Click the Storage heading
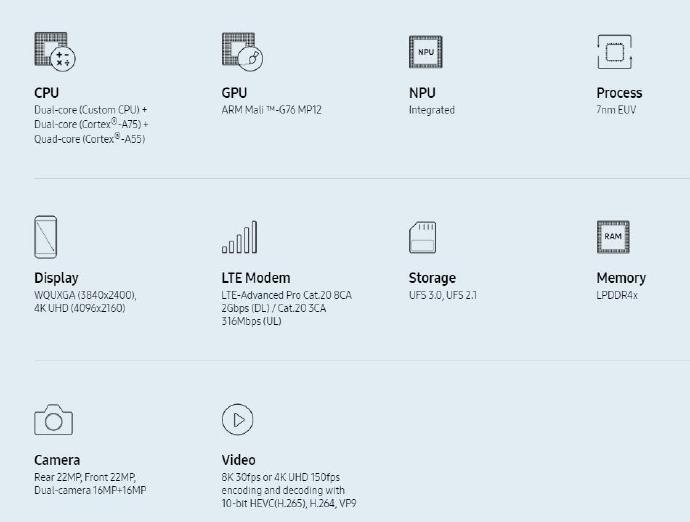This screenshot has height=522, width=690. click(432, 278)
